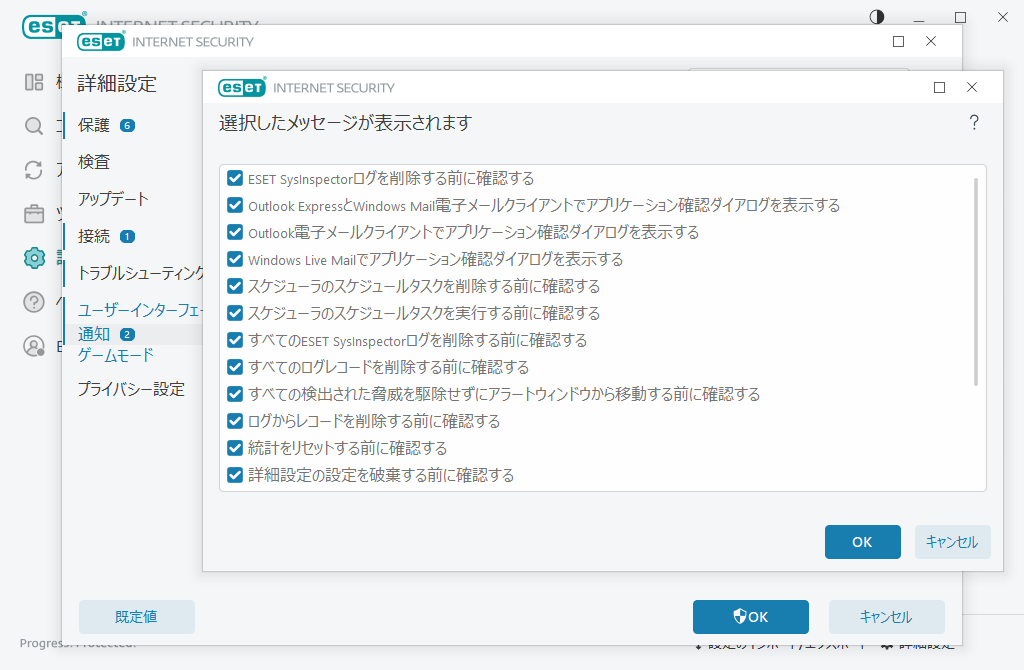Uncheck スケジュールタスクを実行する前に確認する
Image resolution: width=1024 pixels, height=670 pixels.
tap(235, 313)
